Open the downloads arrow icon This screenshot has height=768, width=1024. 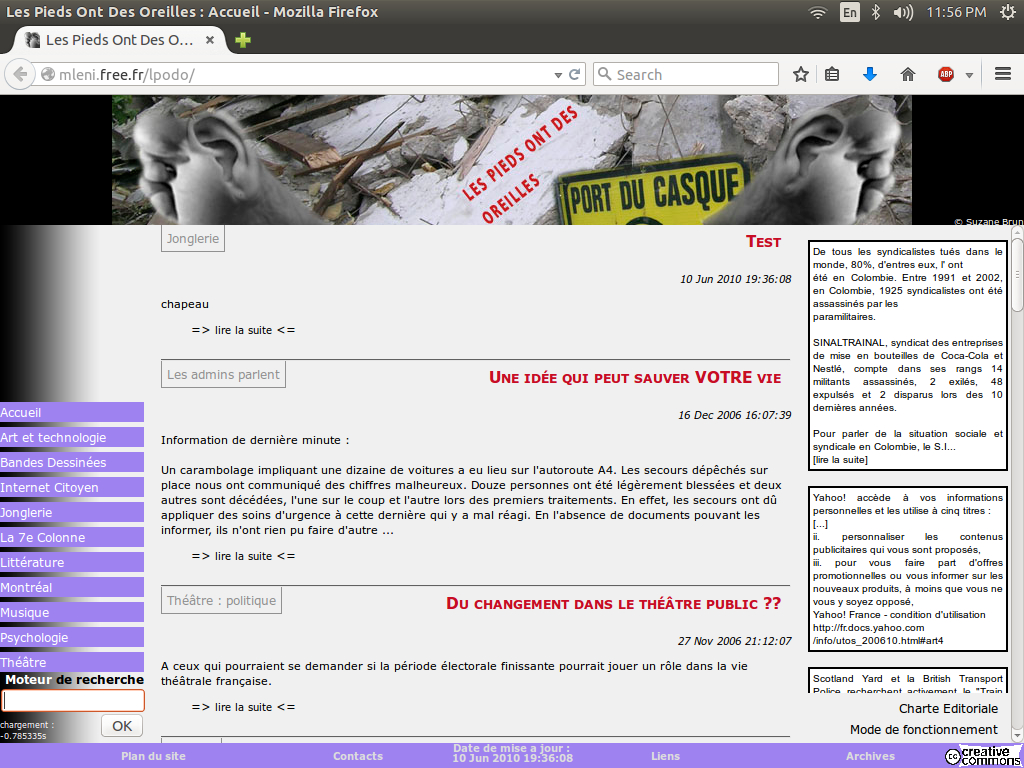point(870,74)
